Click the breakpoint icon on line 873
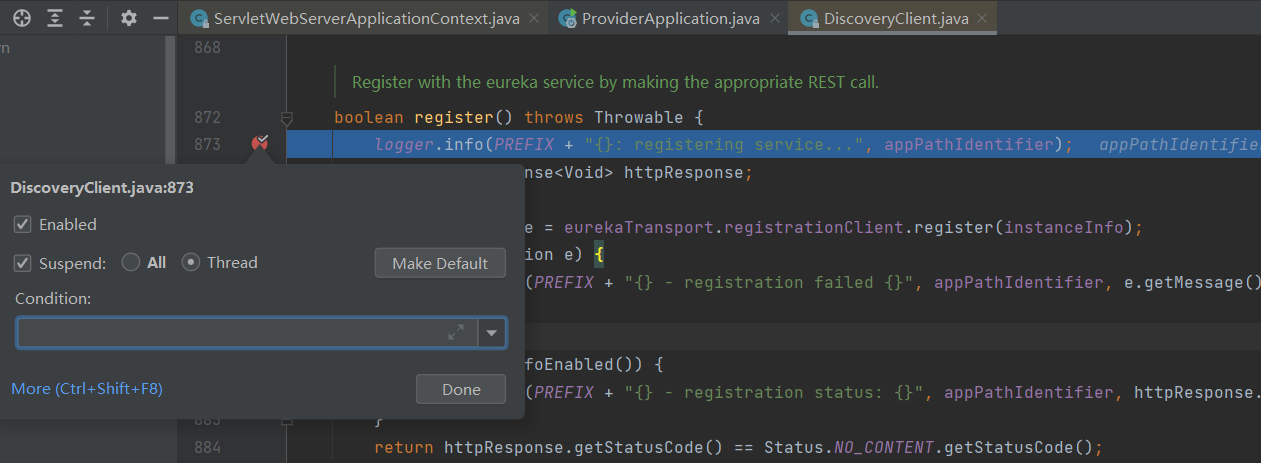 [260, 144]
